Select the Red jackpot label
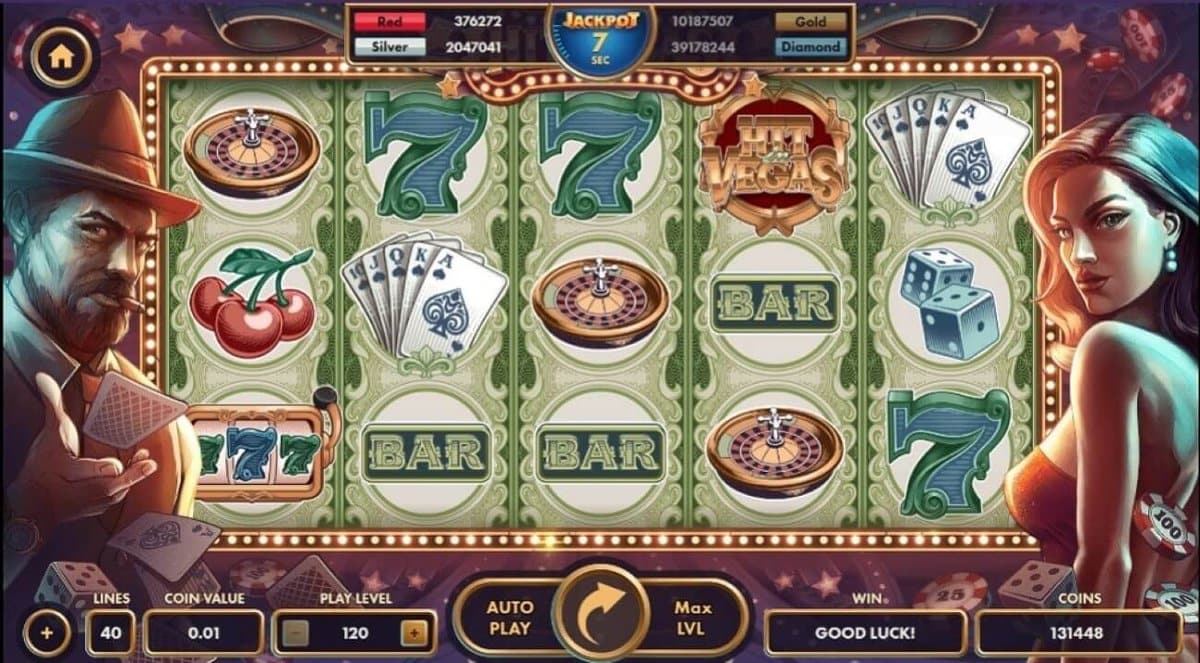The width and height of the screenshot is (1200, 663). pos(389,21)
